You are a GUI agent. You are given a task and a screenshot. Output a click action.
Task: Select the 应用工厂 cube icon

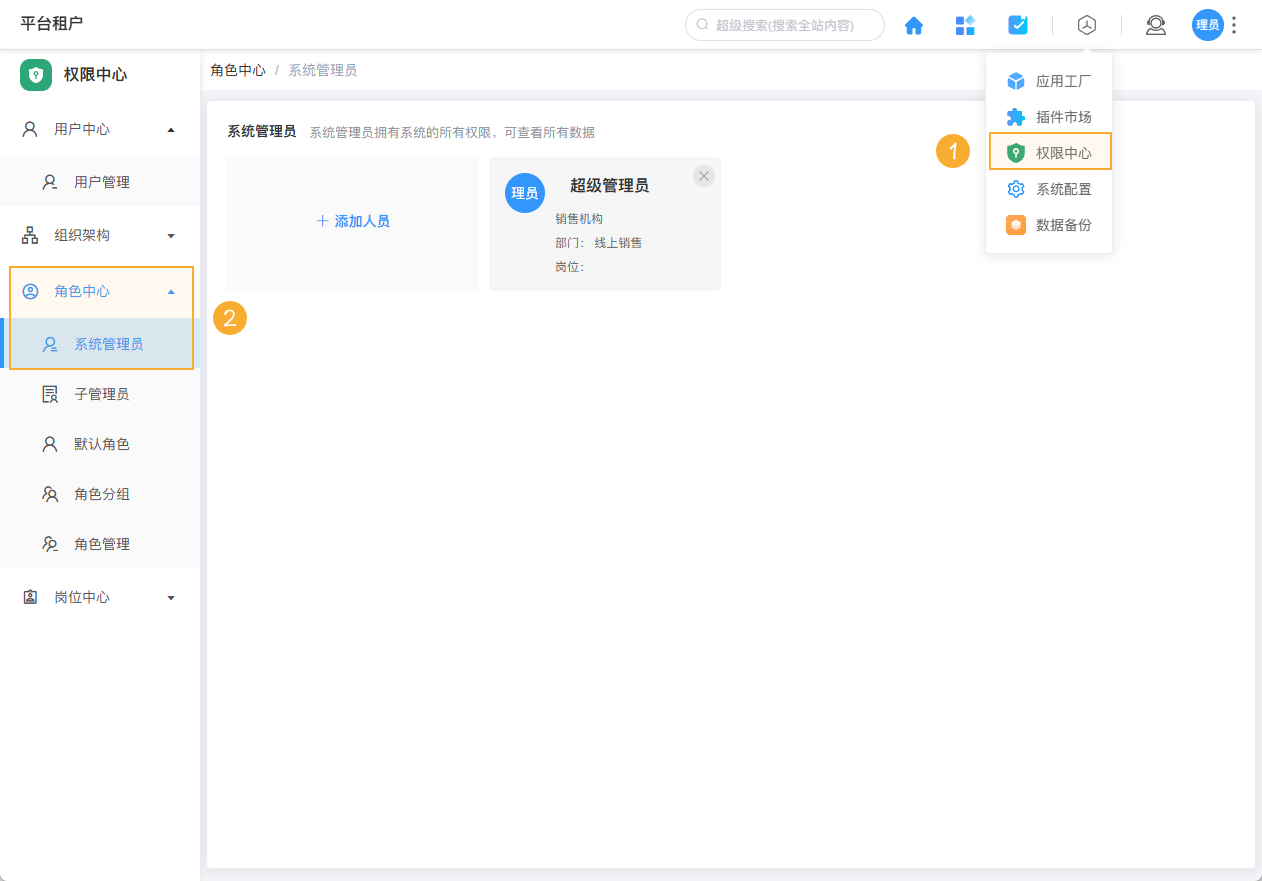1015,81
